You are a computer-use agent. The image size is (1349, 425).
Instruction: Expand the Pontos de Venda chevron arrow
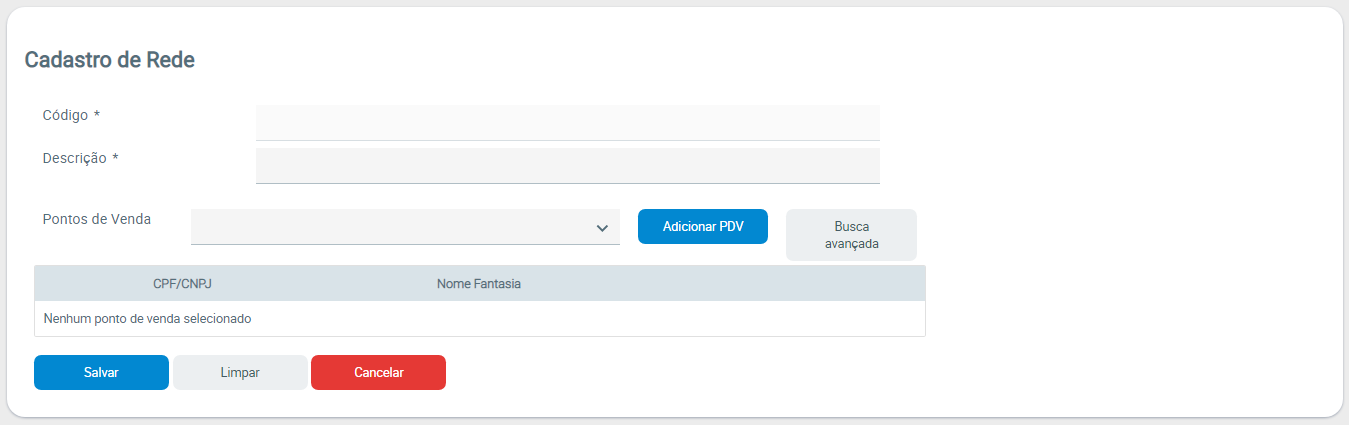click(x=602, y=228)
